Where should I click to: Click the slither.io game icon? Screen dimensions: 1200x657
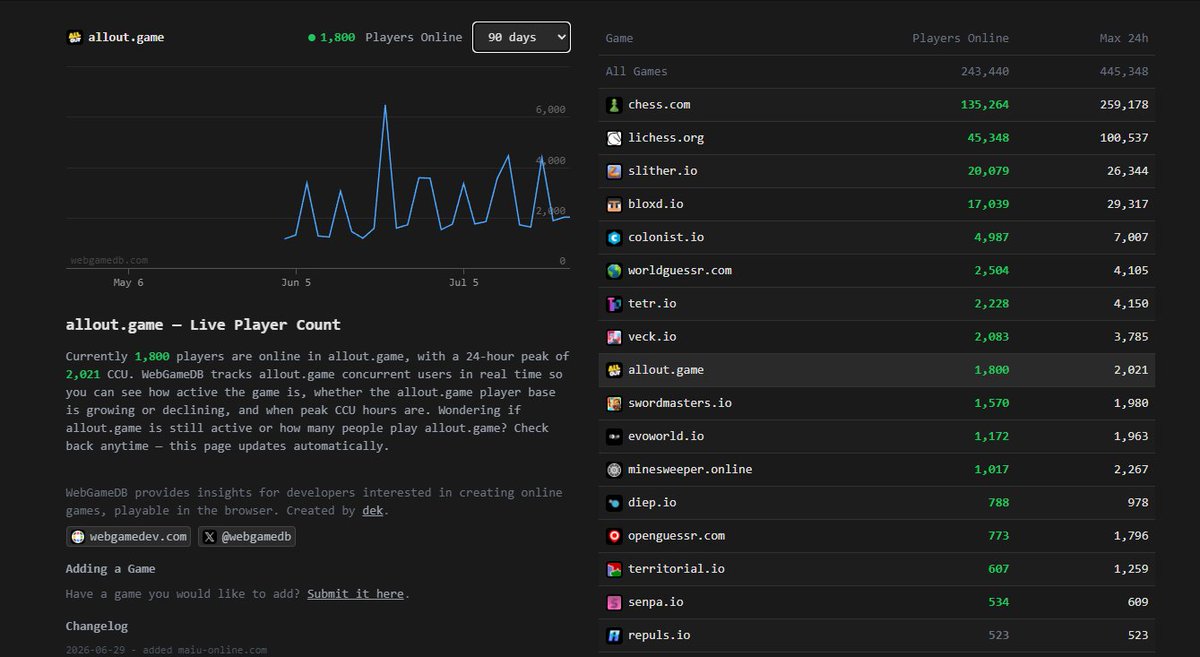pos(614,171)
